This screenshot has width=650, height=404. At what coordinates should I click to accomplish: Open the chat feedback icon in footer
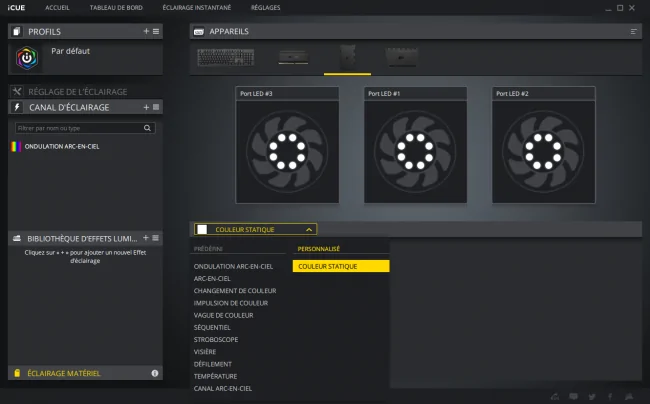(573, 397)
